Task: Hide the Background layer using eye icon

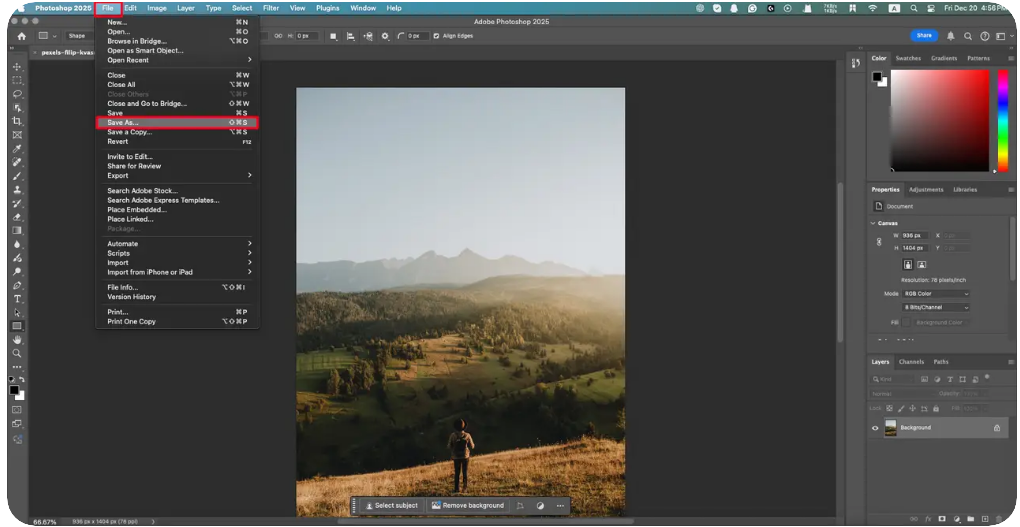Action: [875, 428]
